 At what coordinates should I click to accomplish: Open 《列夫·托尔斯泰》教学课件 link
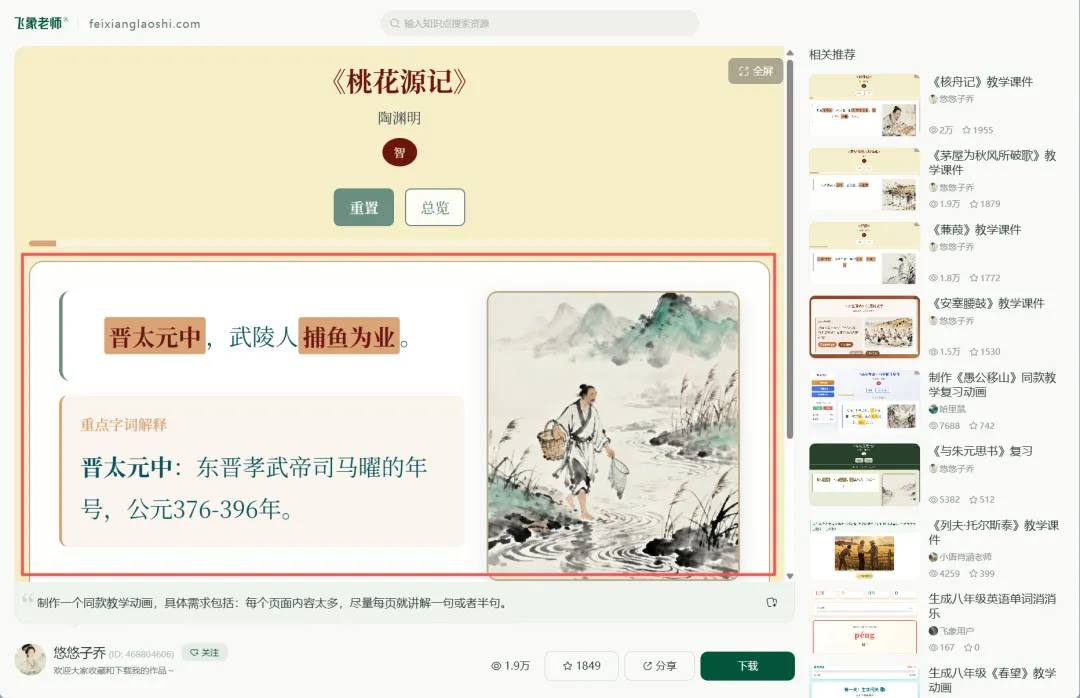[x=994, y=532]
